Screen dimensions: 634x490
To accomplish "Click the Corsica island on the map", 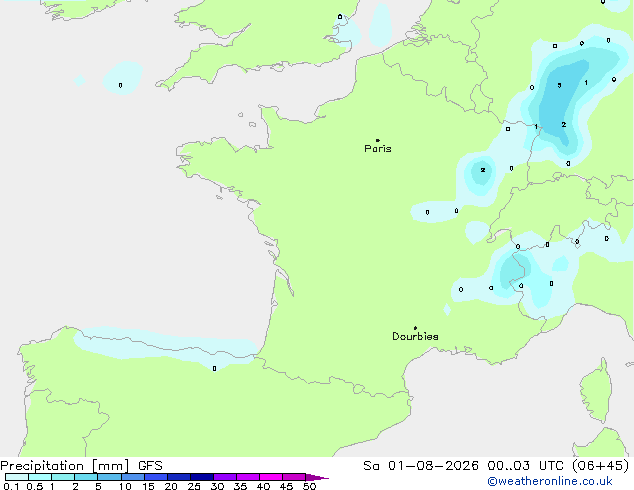I will pos(597,390).
